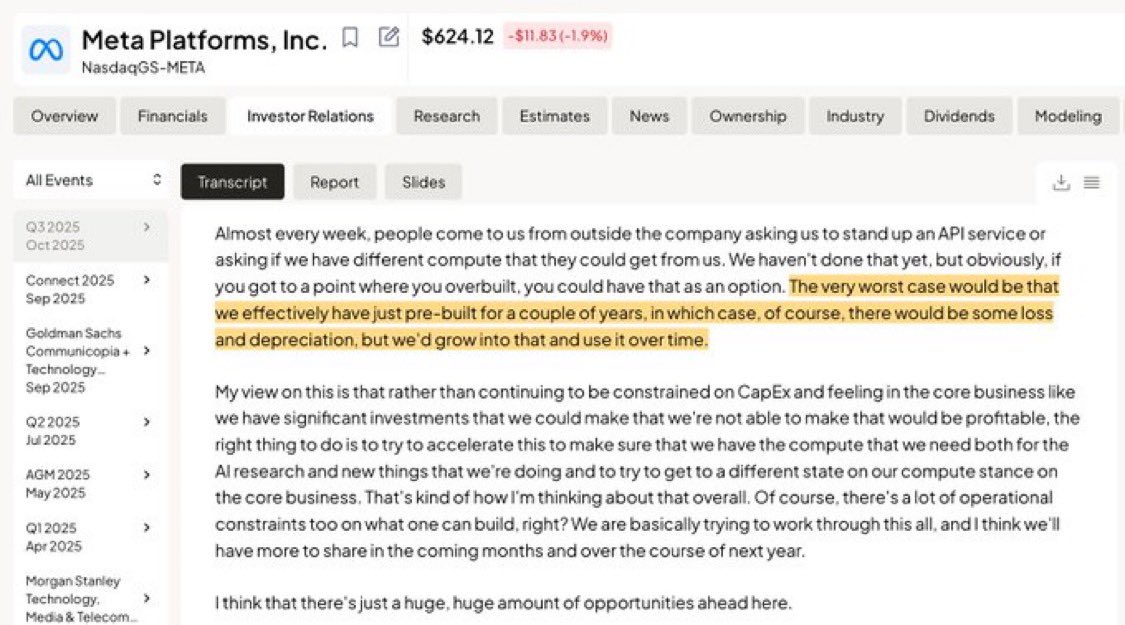This screenshot has width=1125, height=625.
Task: Select the Transcript view button
Action: 232,182
